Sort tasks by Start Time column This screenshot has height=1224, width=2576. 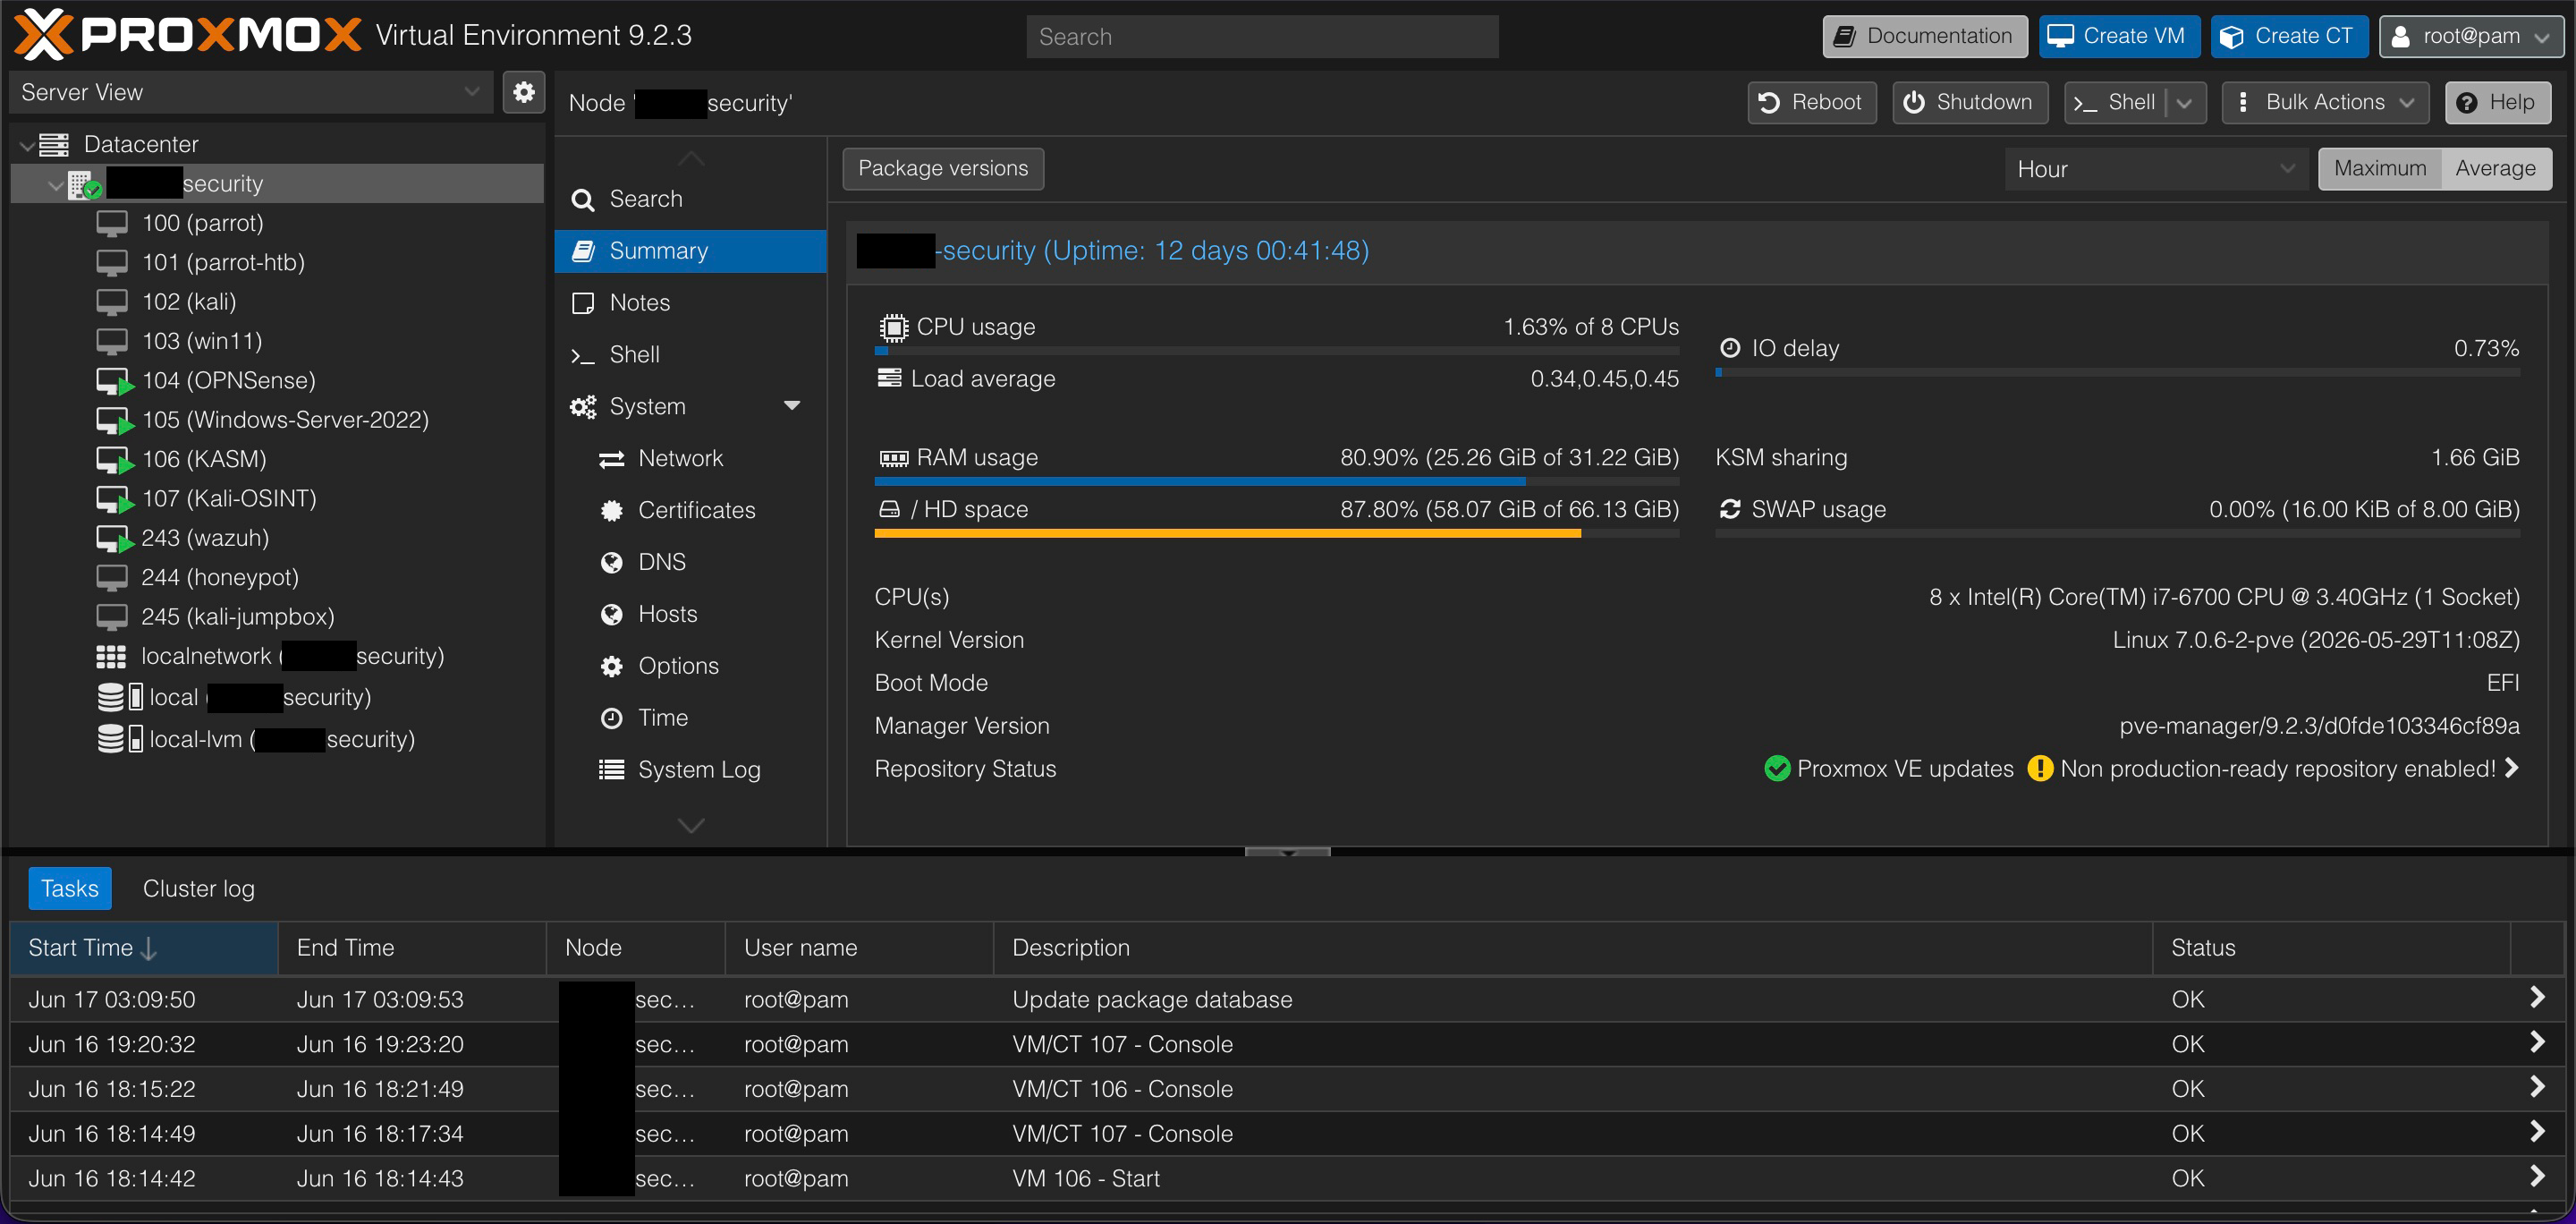[143, 947]
